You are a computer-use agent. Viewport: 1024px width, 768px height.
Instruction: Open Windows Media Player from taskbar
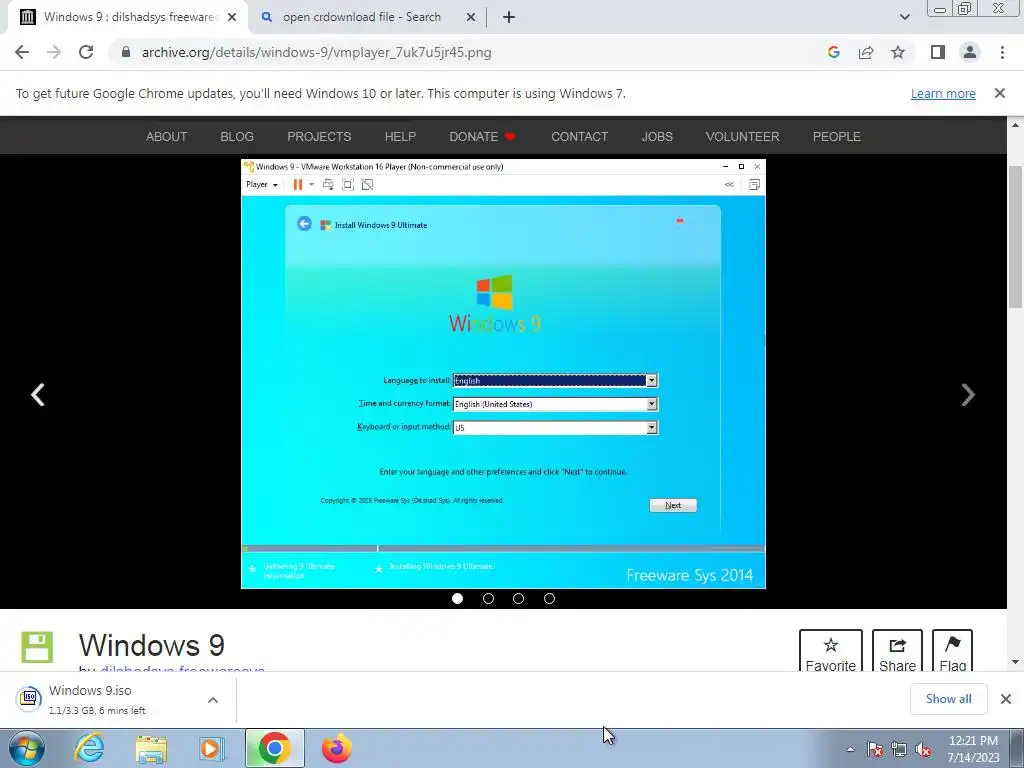tap(212, 748)
